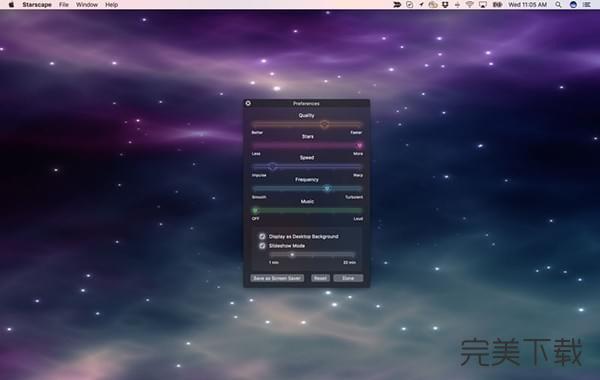This screenshot has width=600, height=380.
Task: Toggle Slideshow Mode checkbox
Action: (262, 246)
